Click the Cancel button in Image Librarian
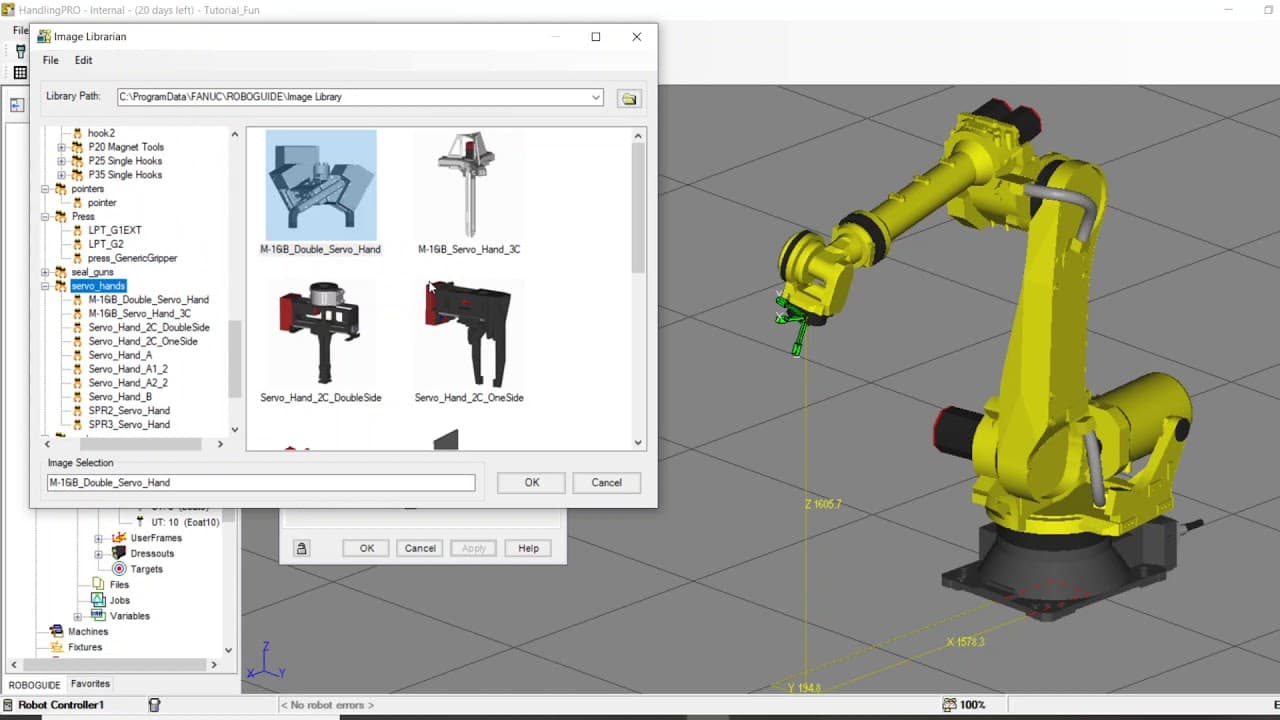 [x=606, y=482]
